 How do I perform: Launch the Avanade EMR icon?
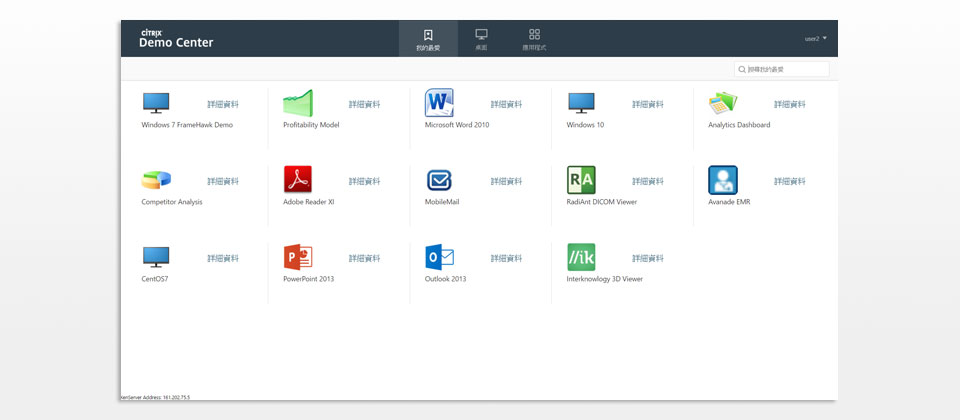point(723,179)
